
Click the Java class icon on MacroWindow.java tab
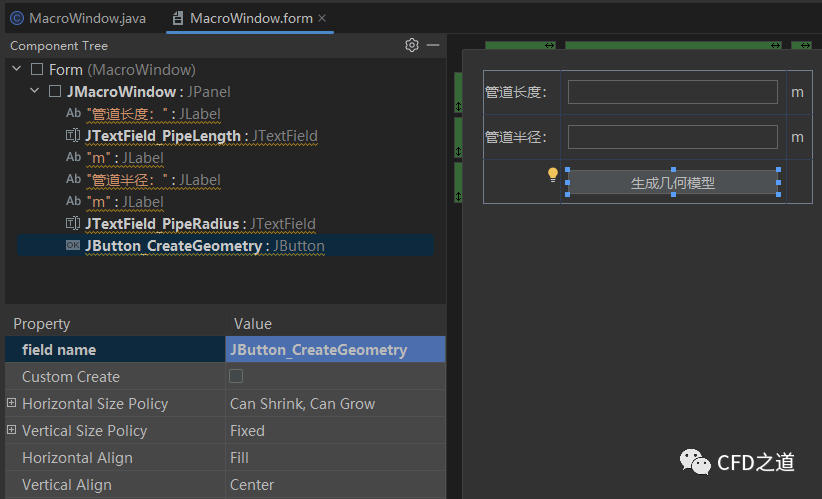(x=17, y=18)
